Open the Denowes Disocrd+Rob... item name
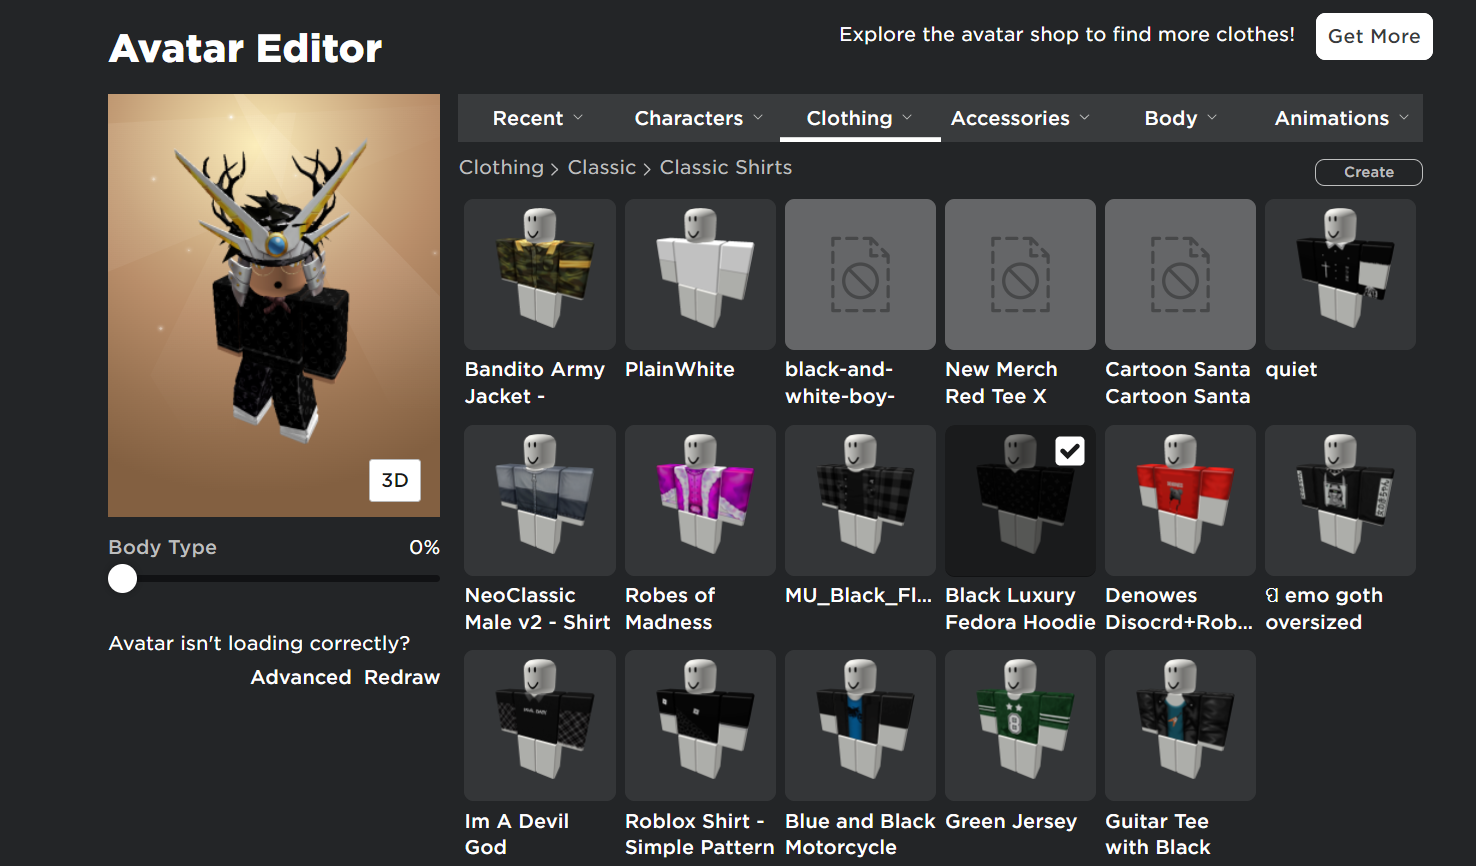The width and height of the screenshot is (1476, 866). [x=1179, y=608]
